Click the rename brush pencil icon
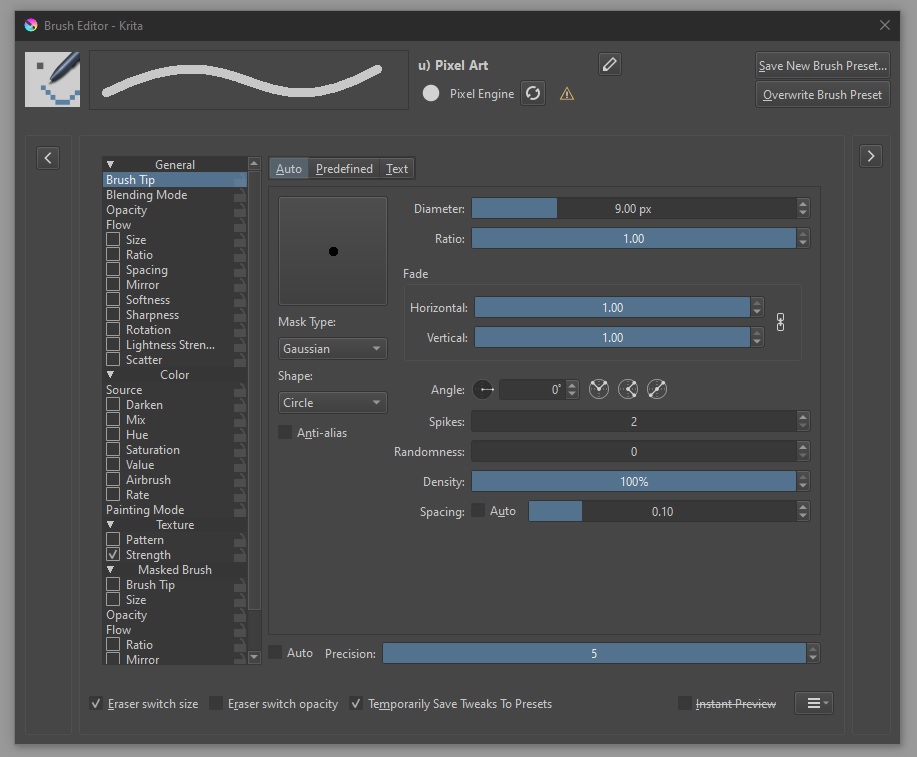Image resolution: width=917 pixels, height=757 pixels. (610, 65)
